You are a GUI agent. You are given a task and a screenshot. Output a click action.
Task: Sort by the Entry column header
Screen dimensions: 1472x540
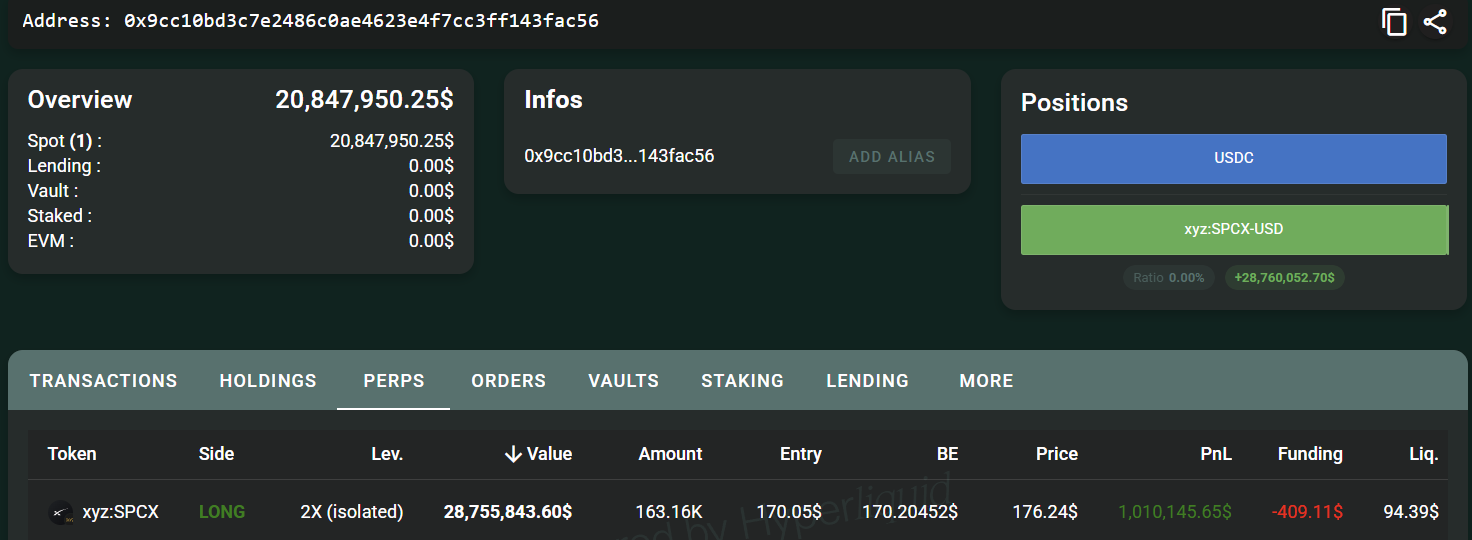801,454
